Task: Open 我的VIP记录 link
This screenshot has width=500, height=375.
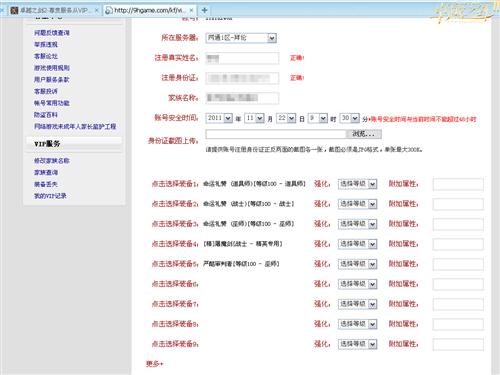Action: [x=50, y=196]
